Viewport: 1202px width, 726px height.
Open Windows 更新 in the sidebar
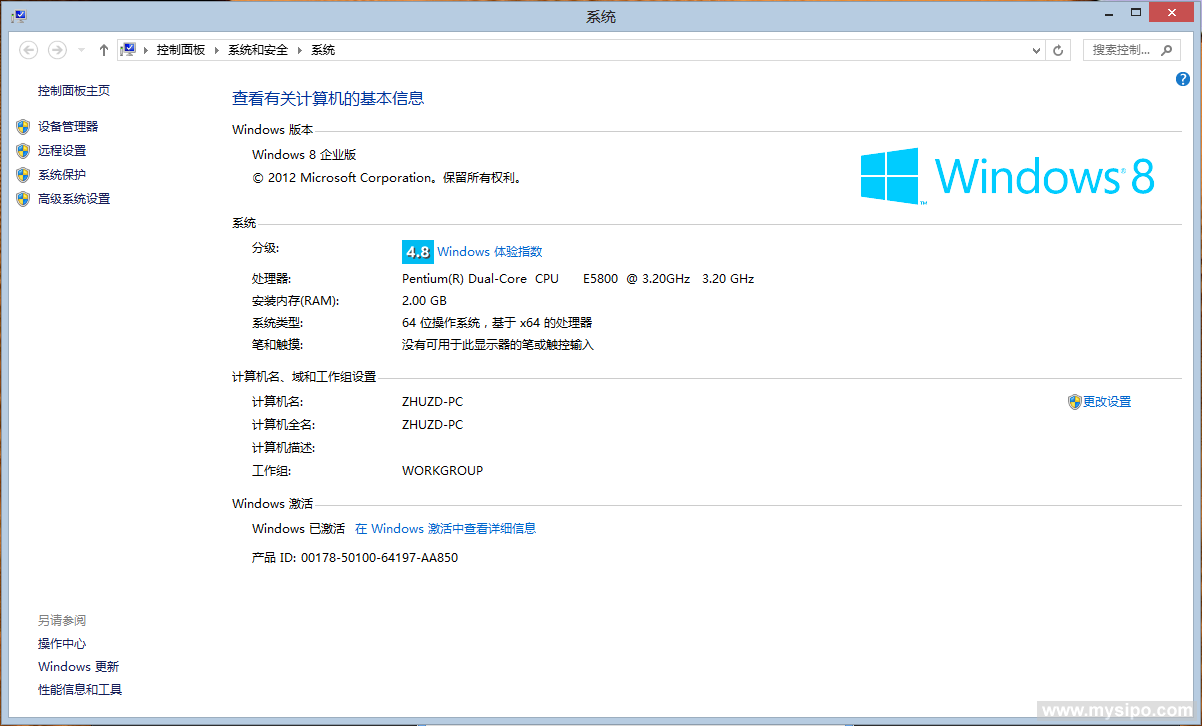pos(78,667)
